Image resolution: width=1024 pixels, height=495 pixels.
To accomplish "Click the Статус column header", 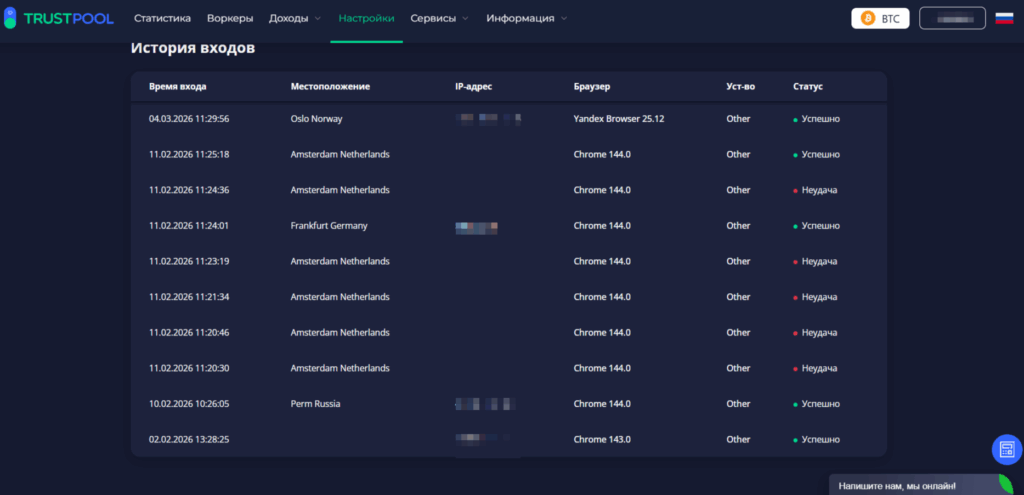I will 807,87.
